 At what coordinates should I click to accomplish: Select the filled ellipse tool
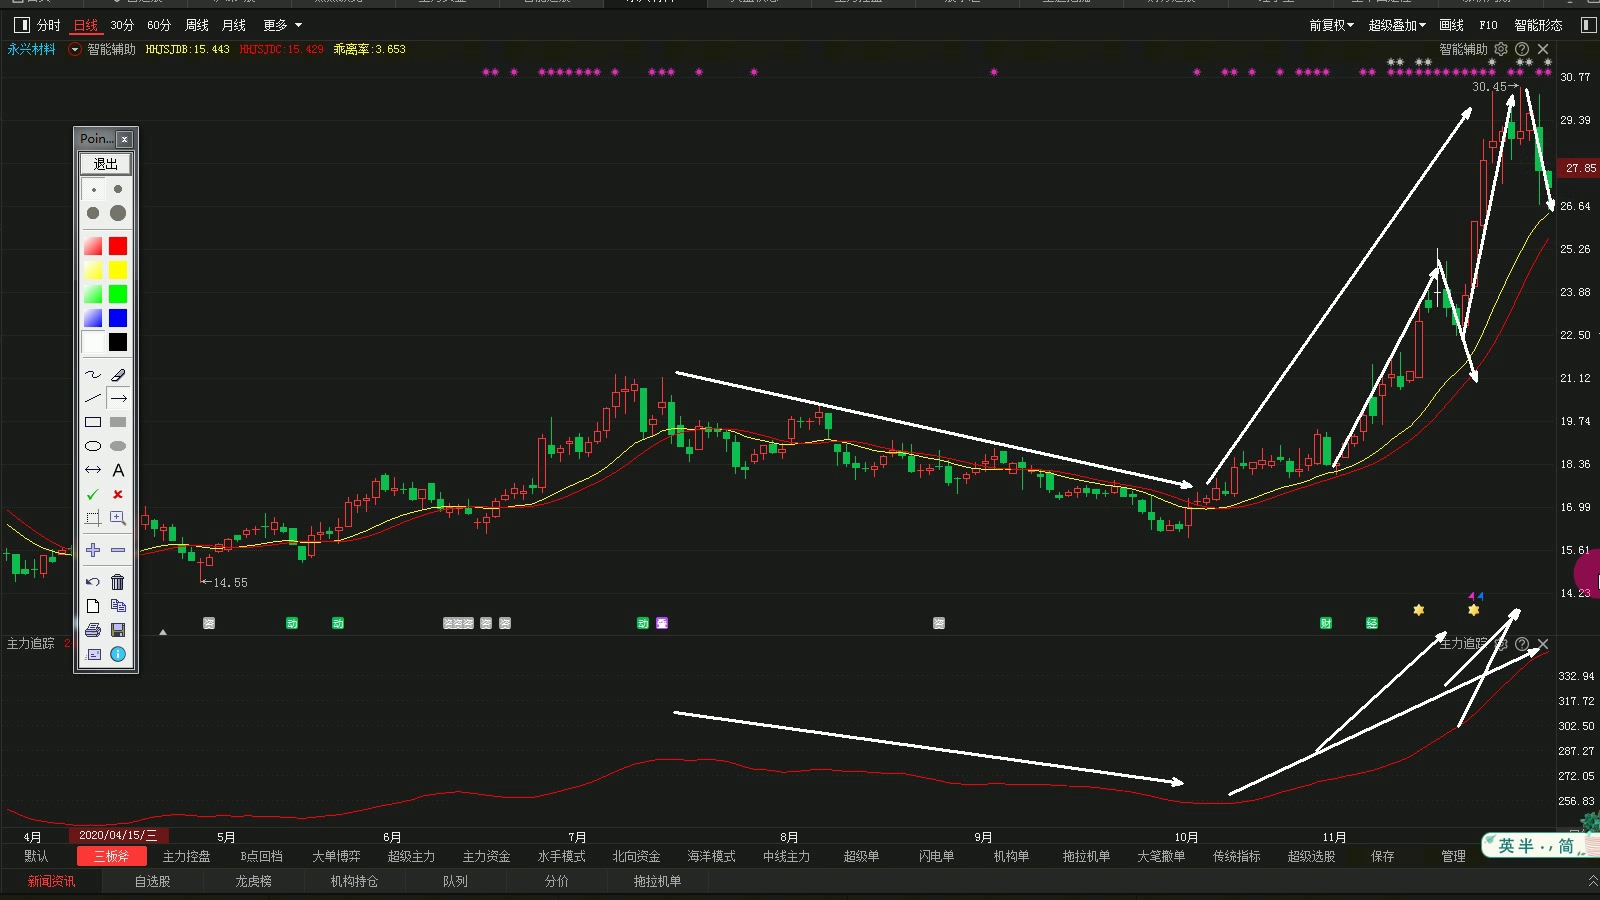coord(118,446)
